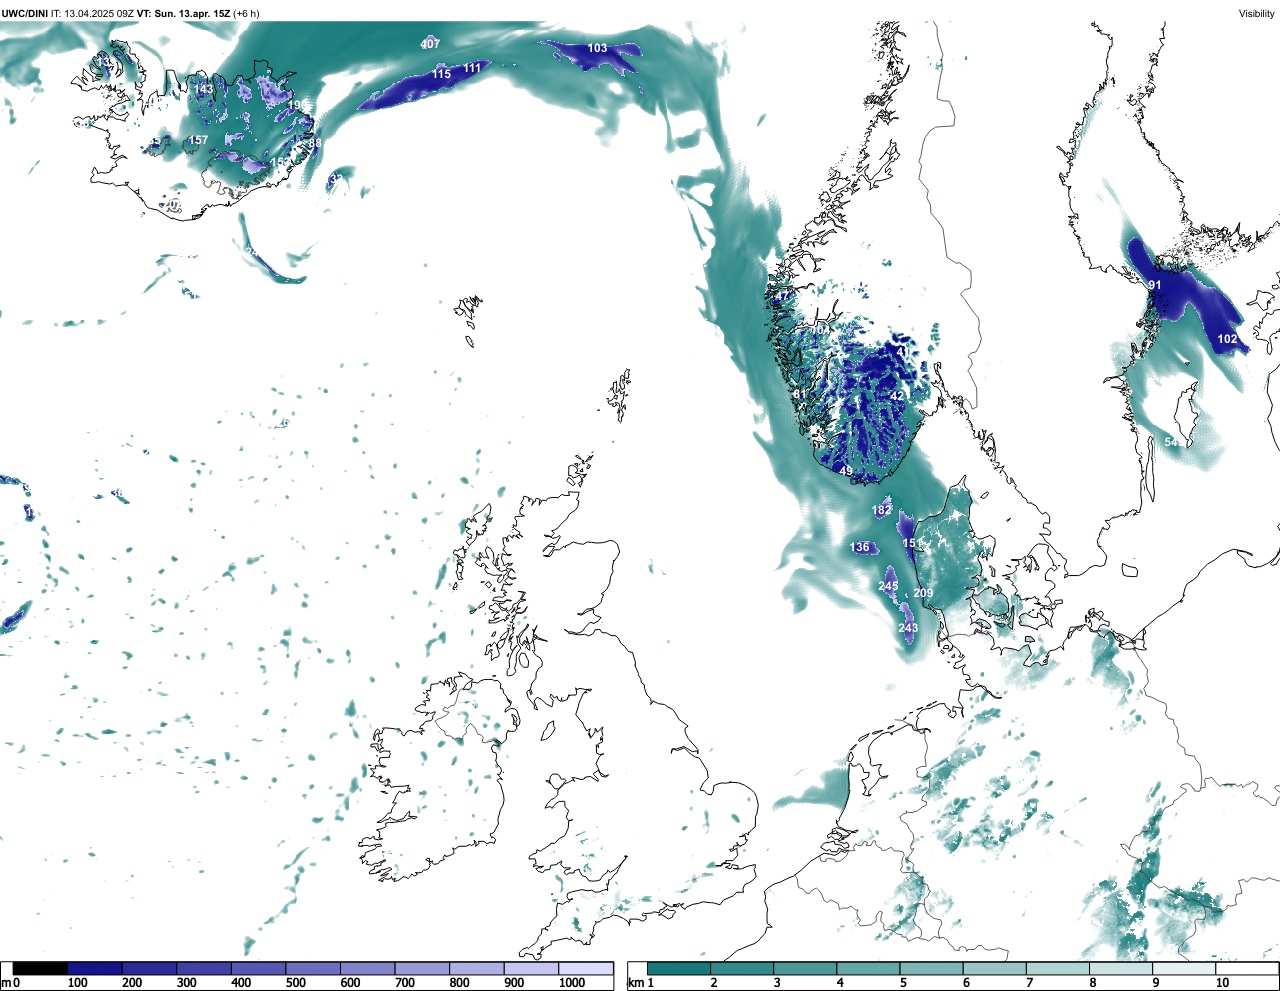1280x991 pixels.
Task: Pick the 200–300 m legend swatch
Action: [149, 968]
